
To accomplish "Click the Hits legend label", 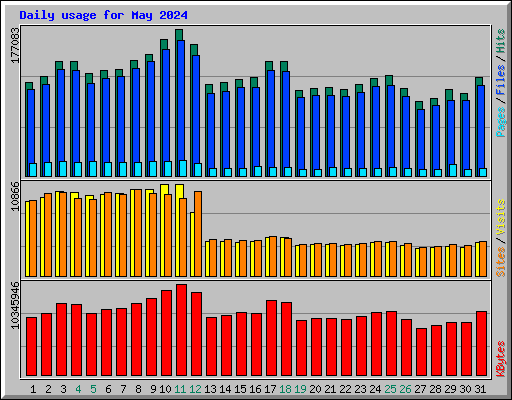I will (501, 41).
